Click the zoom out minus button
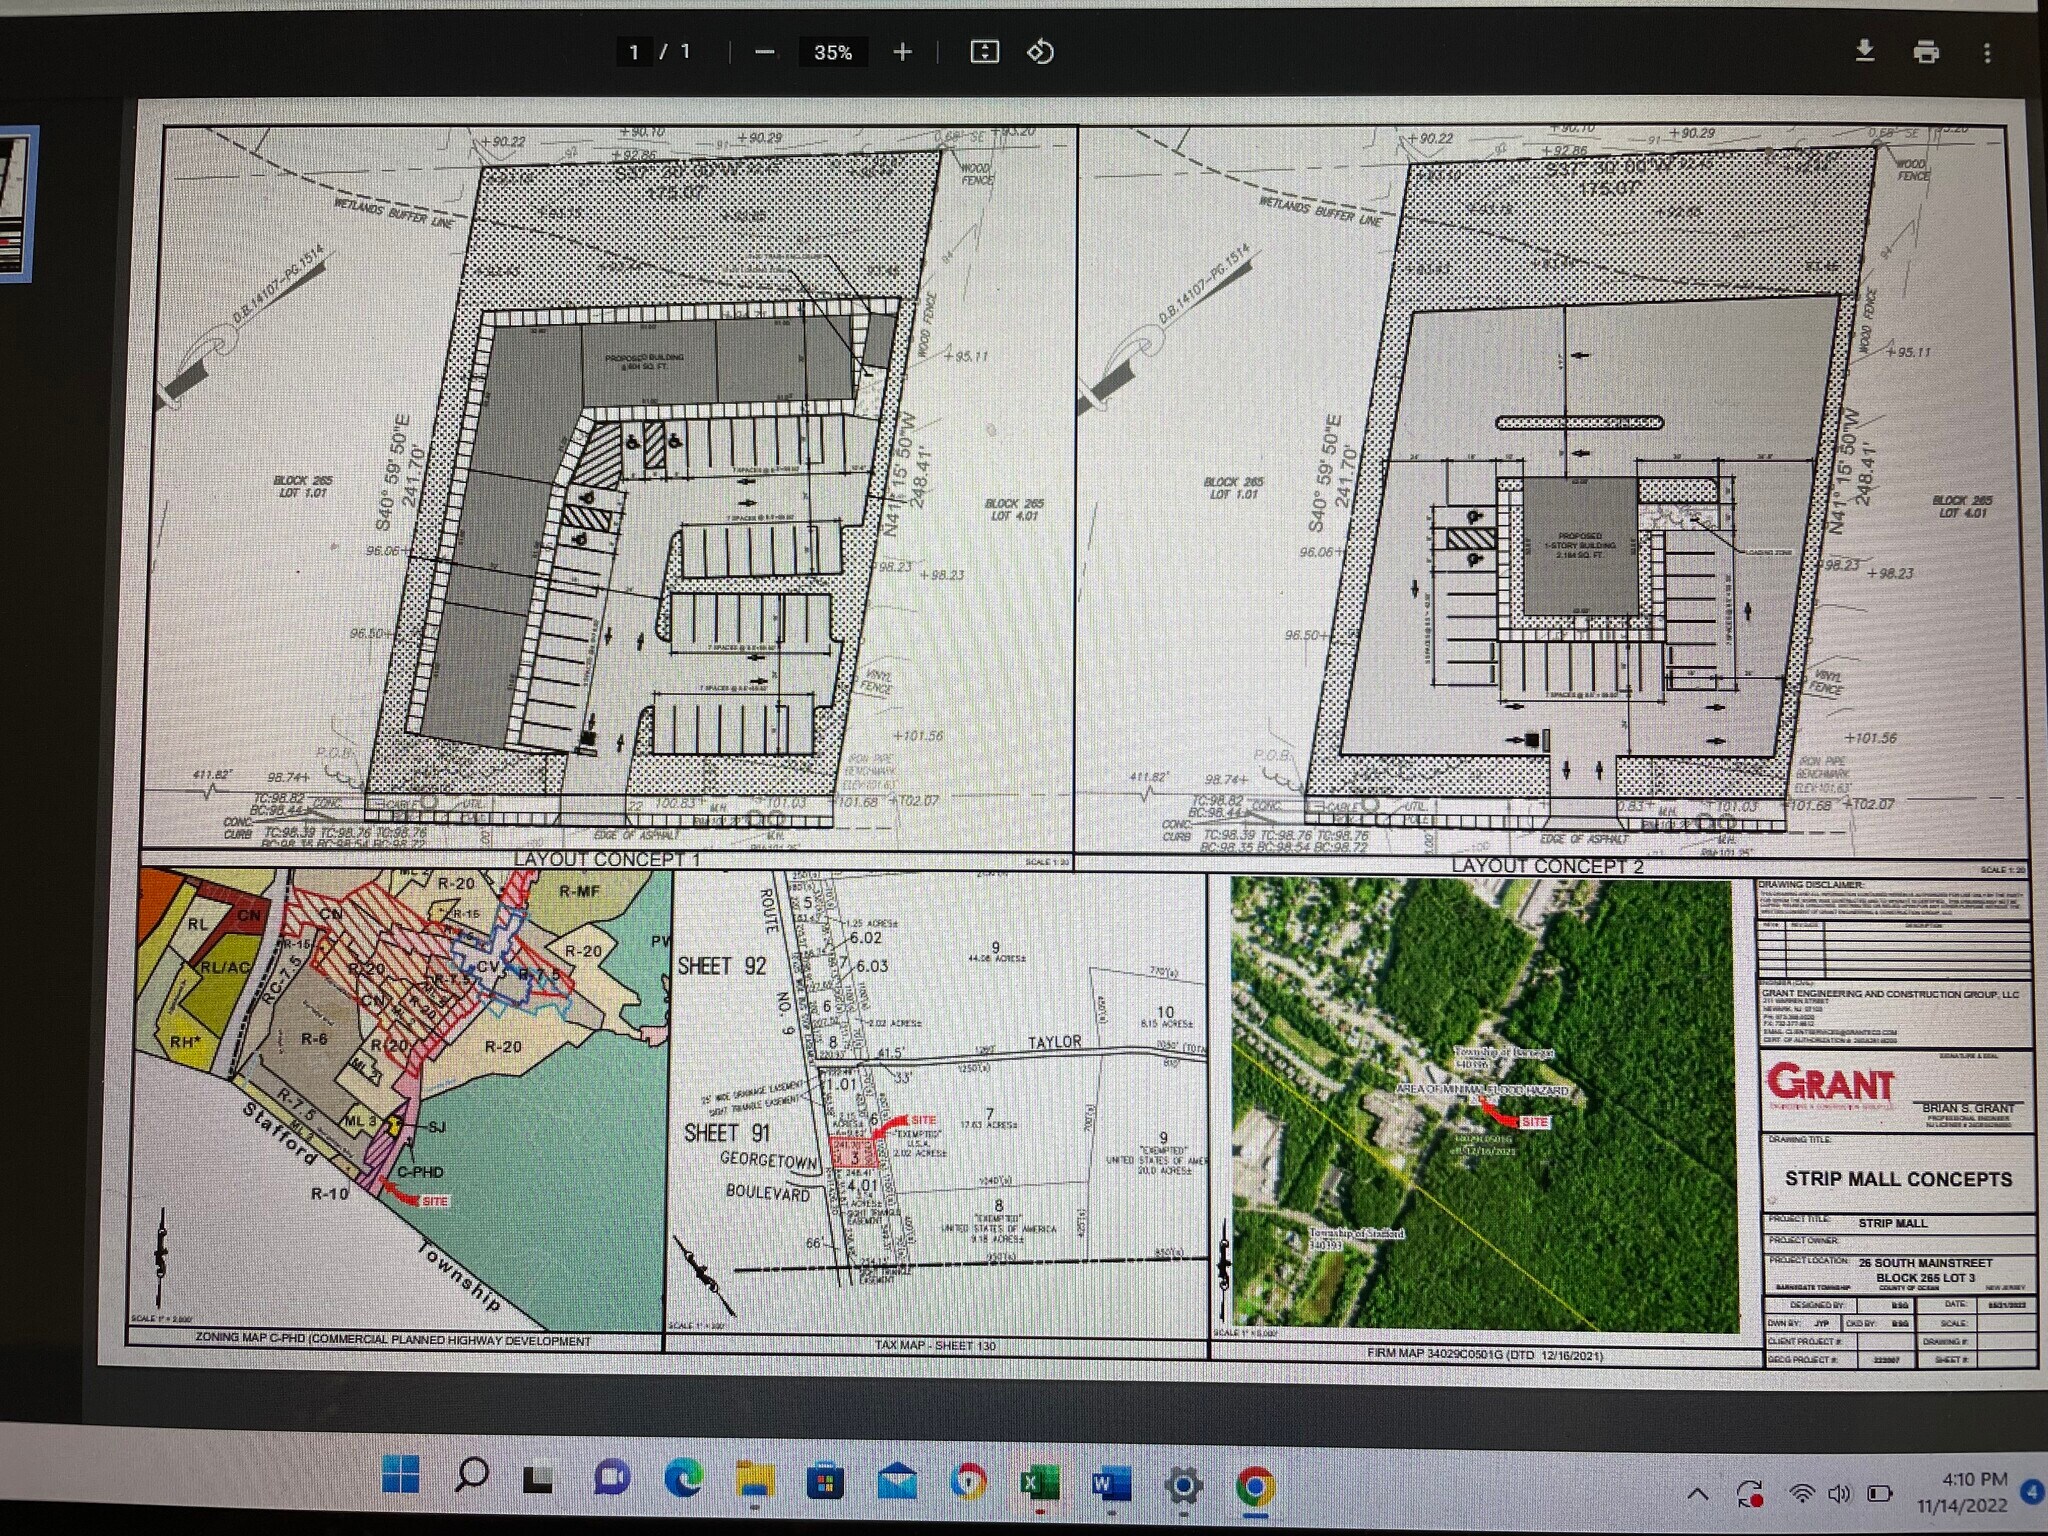The width and height of the screenshot is (2048, 1536). coord(765,52)
